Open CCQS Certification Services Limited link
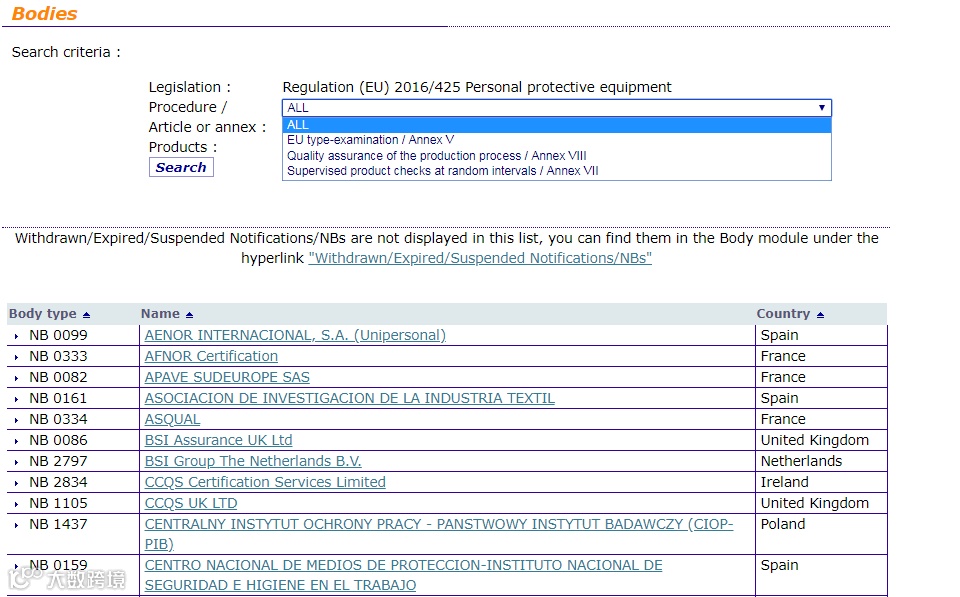Viewport: 960px width, 597px height. (x=265, y=482)
